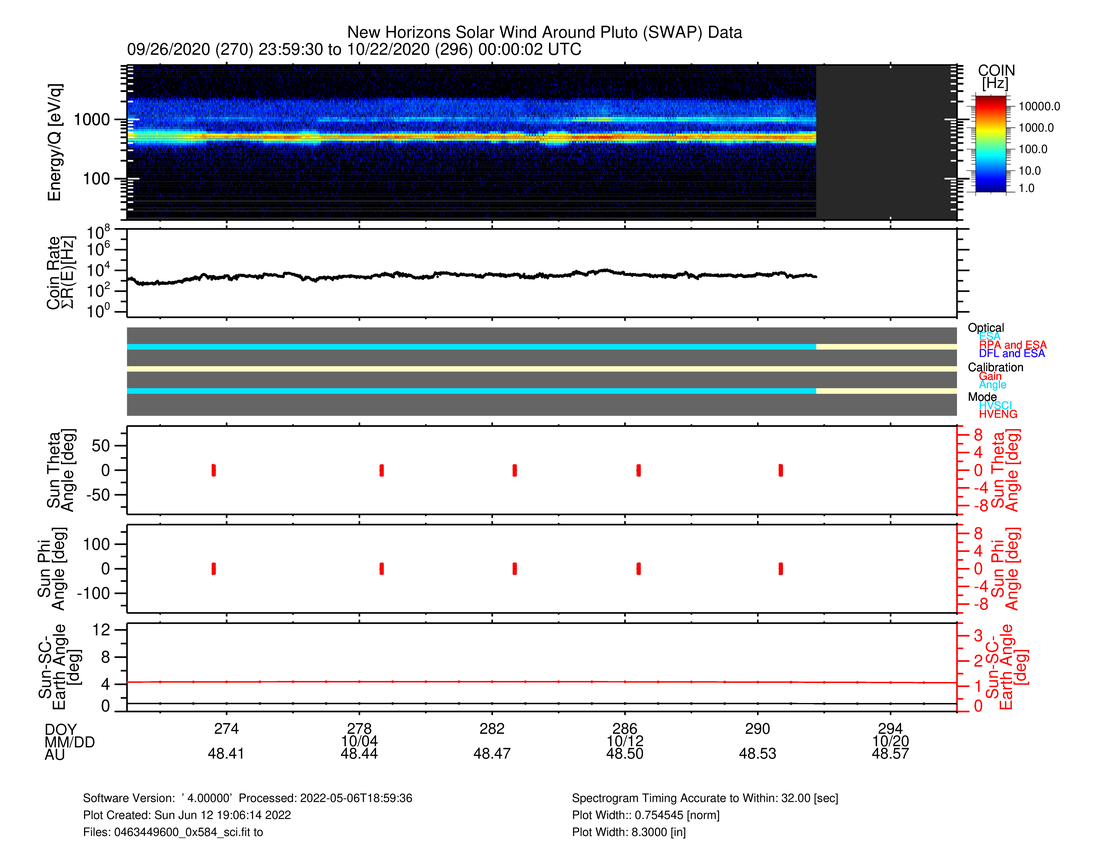Viewport: 1100px width, 850px height.
Task: Click the Sun Phi red marker near DOY 278
Action: click(382, 568)
